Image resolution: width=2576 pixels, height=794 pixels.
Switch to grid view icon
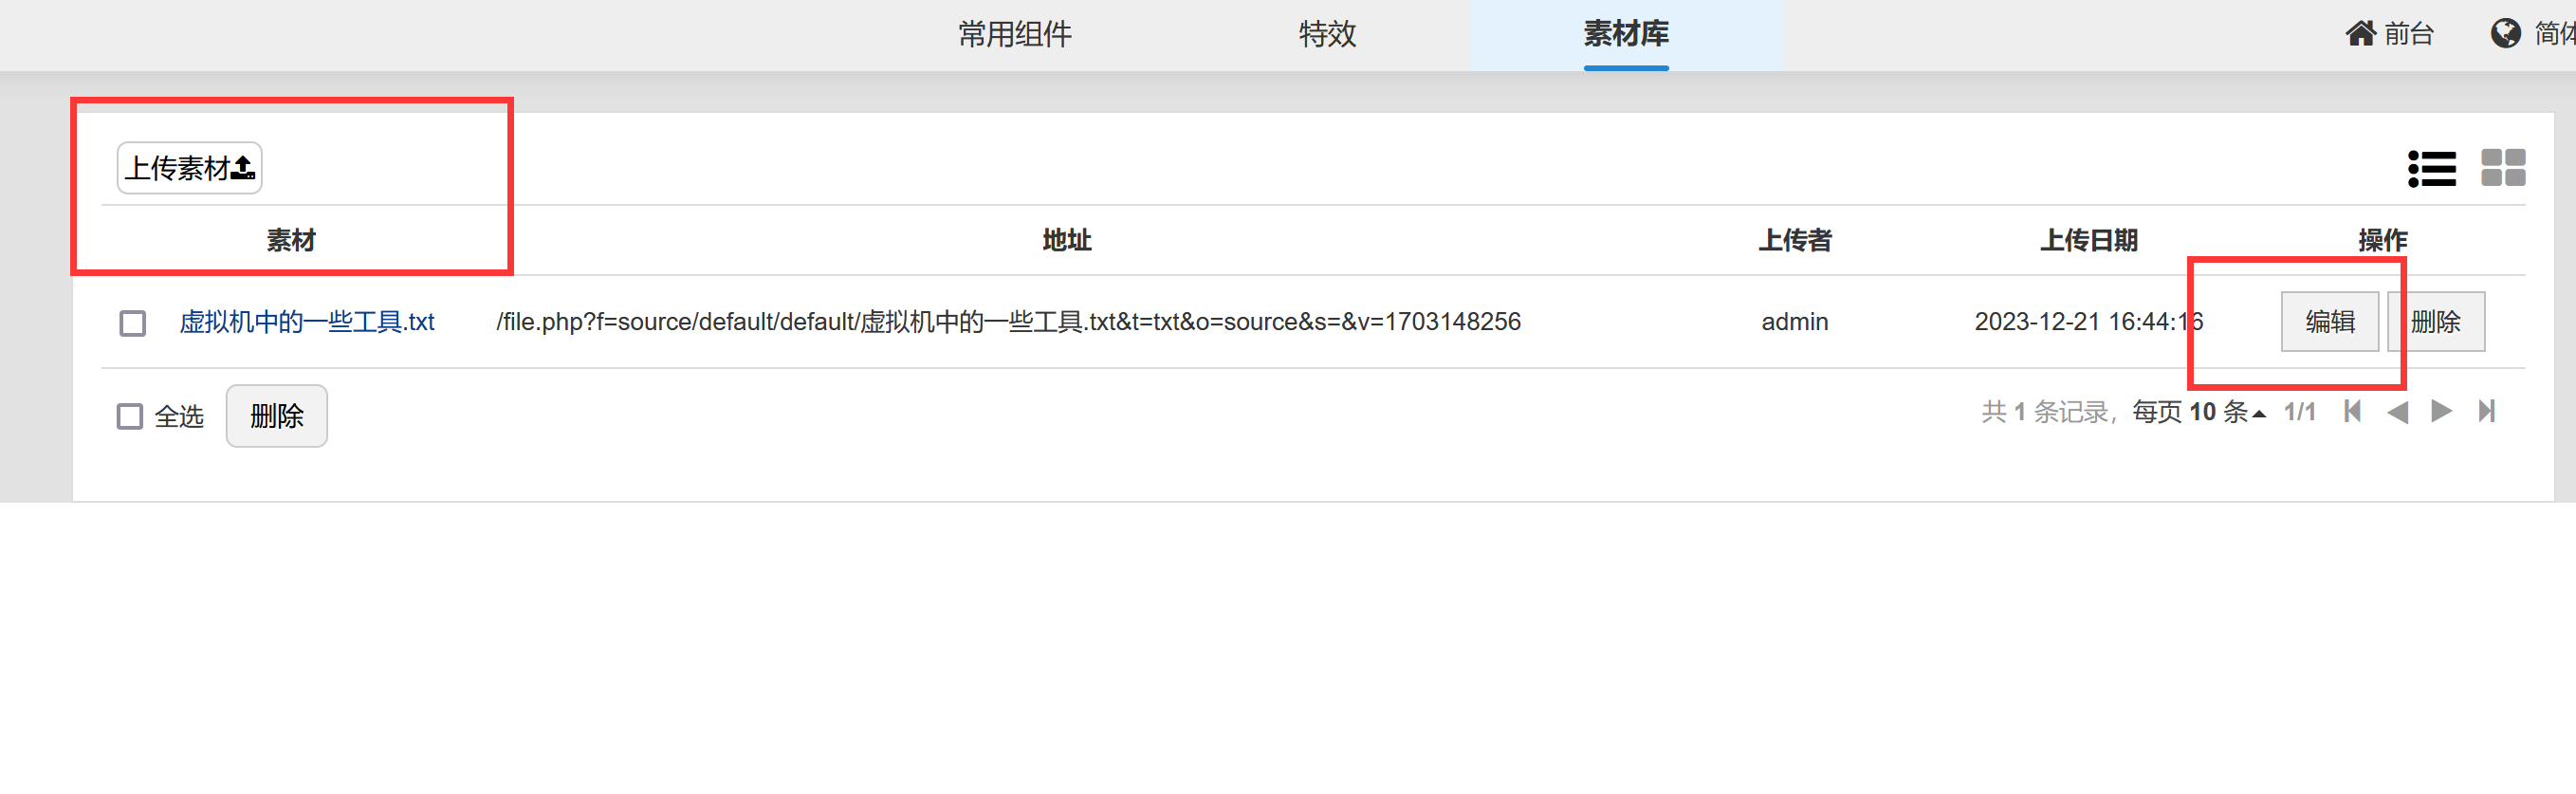(2503, 168)
